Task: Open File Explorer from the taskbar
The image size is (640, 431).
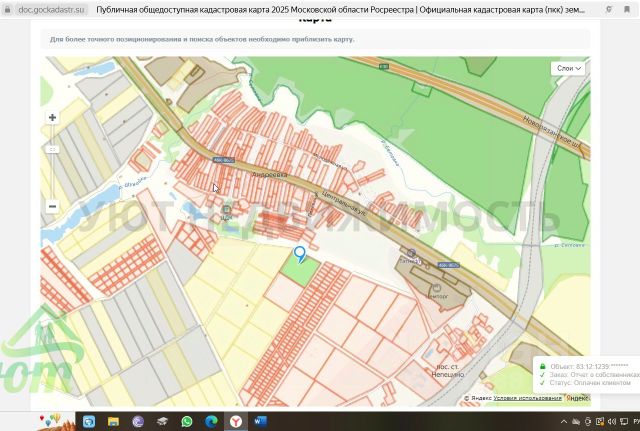Action: (113, 421)
